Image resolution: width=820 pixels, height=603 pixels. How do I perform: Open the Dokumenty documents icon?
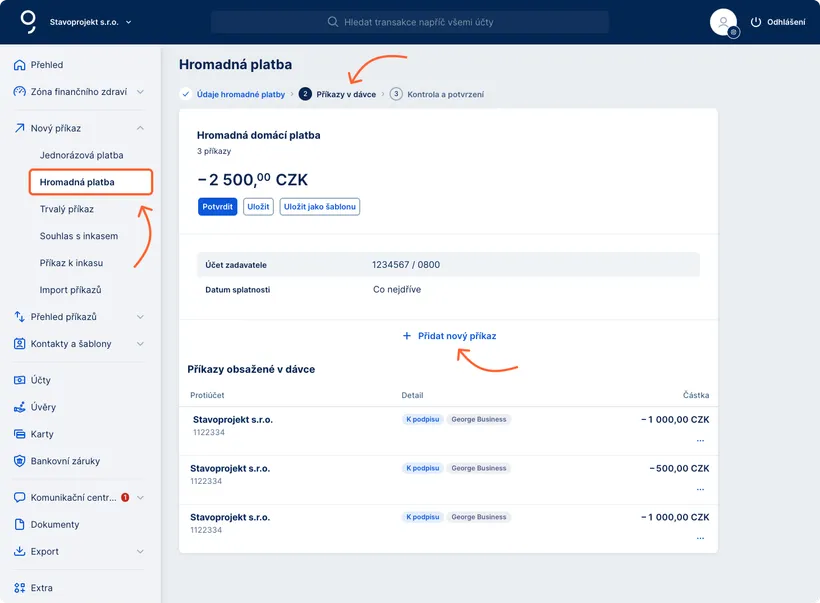[18, 524]
